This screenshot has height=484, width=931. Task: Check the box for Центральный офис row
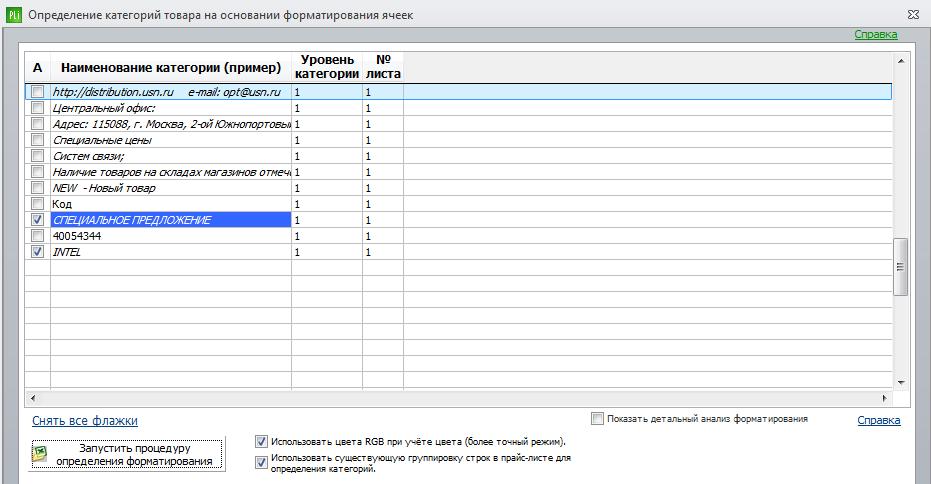point(37,107)
